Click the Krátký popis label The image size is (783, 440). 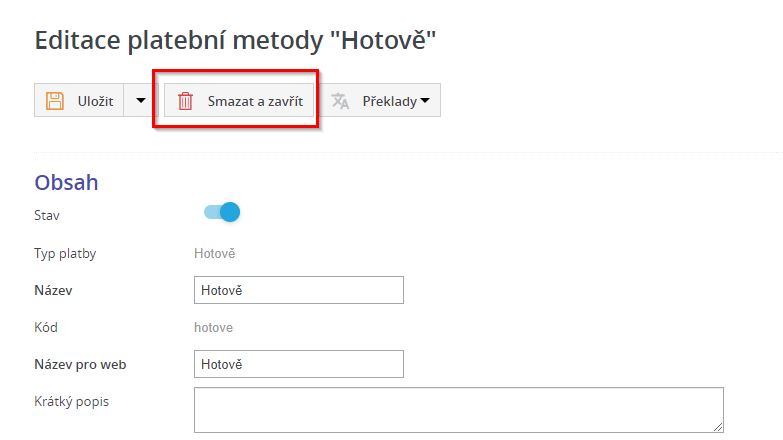click(x=72, y=401)
